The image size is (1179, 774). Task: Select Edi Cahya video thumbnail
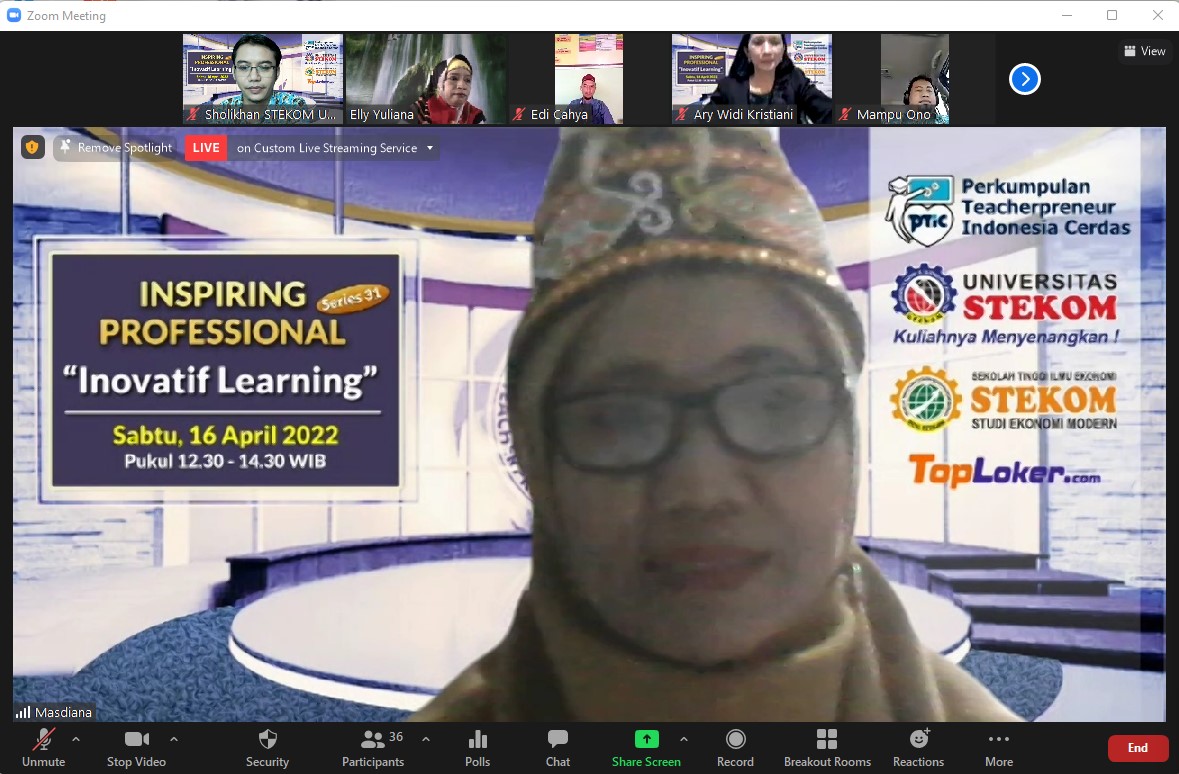pyautogui.click(x=589, y=78)
